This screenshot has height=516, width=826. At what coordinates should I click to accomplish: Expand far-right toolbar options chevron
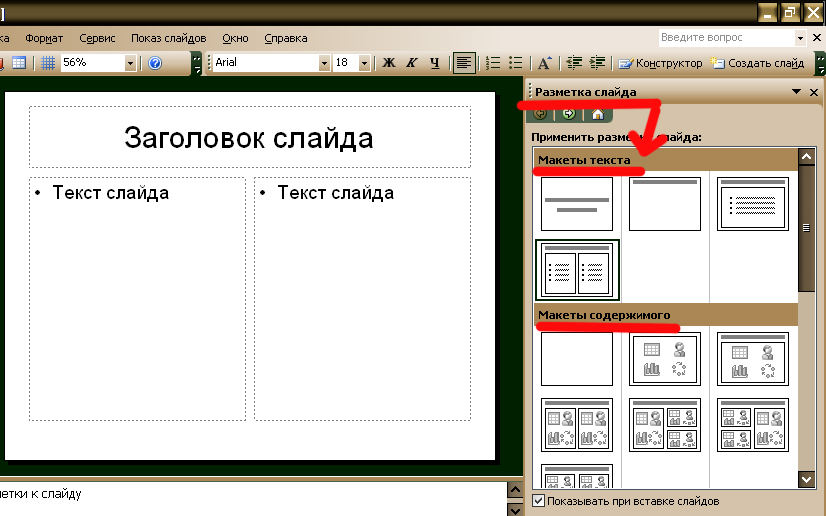tap(820, 63)
